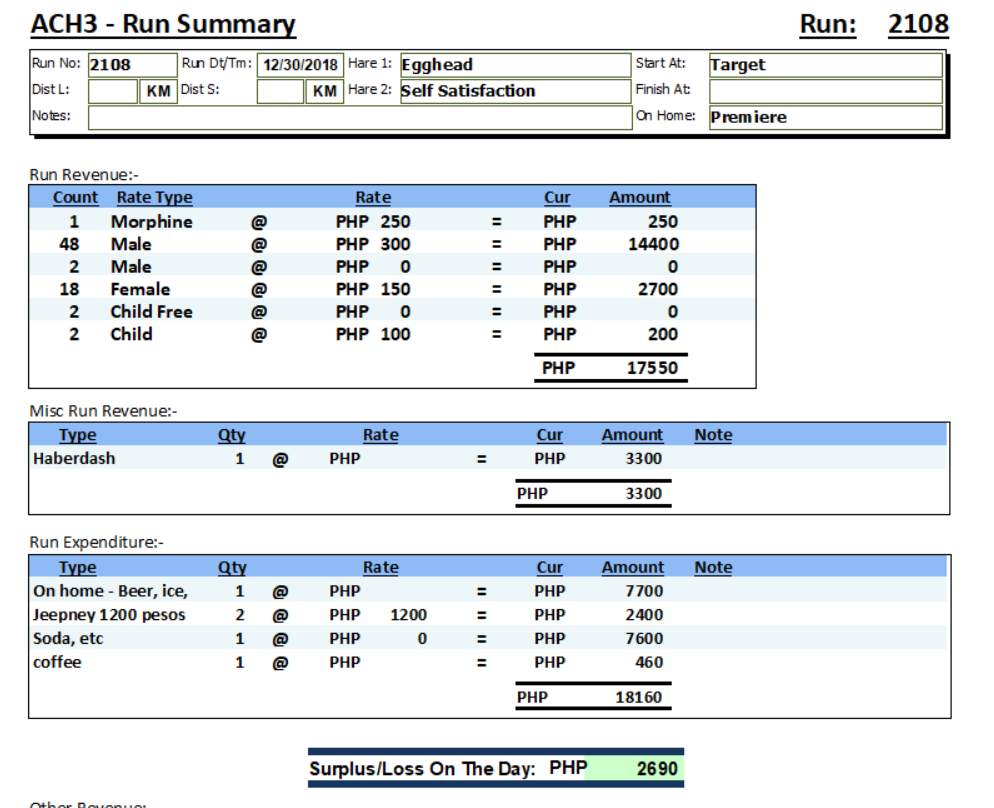Click the empty Finish At field
This screenshot has height=808, width=994.
click(x=825, y=91)
